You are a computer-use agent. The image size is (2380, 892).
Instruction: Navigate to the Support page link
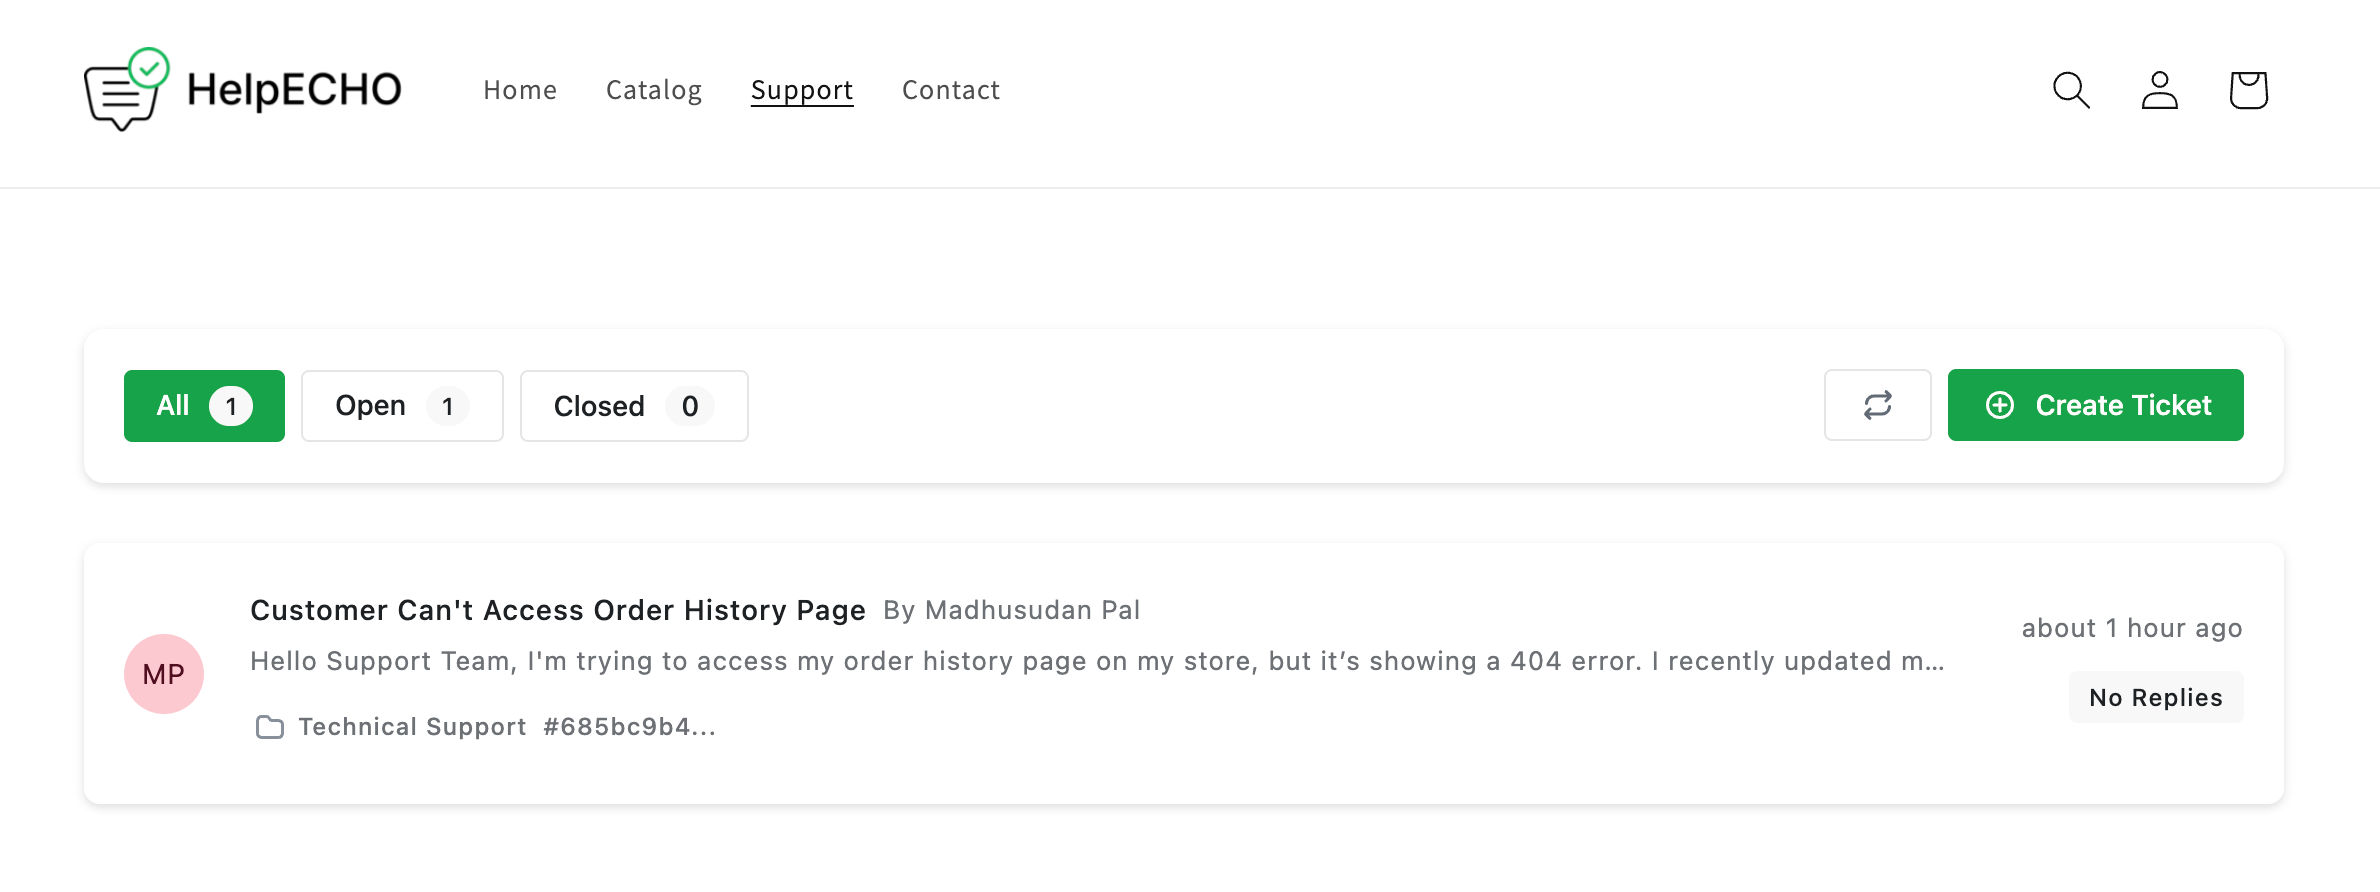tap(802, 90)
